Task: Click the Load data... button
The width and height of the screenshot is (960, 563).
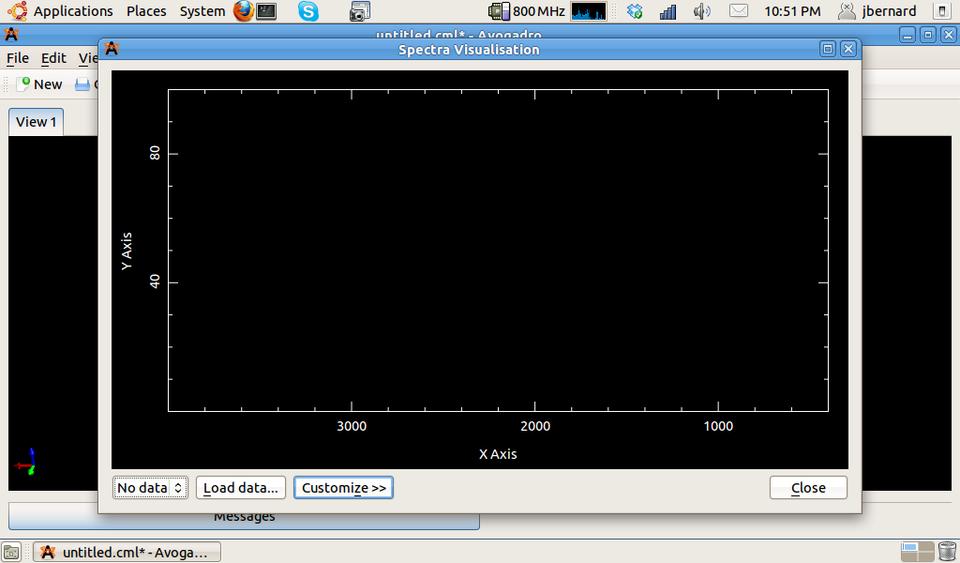Action: [x=240, y=488]
